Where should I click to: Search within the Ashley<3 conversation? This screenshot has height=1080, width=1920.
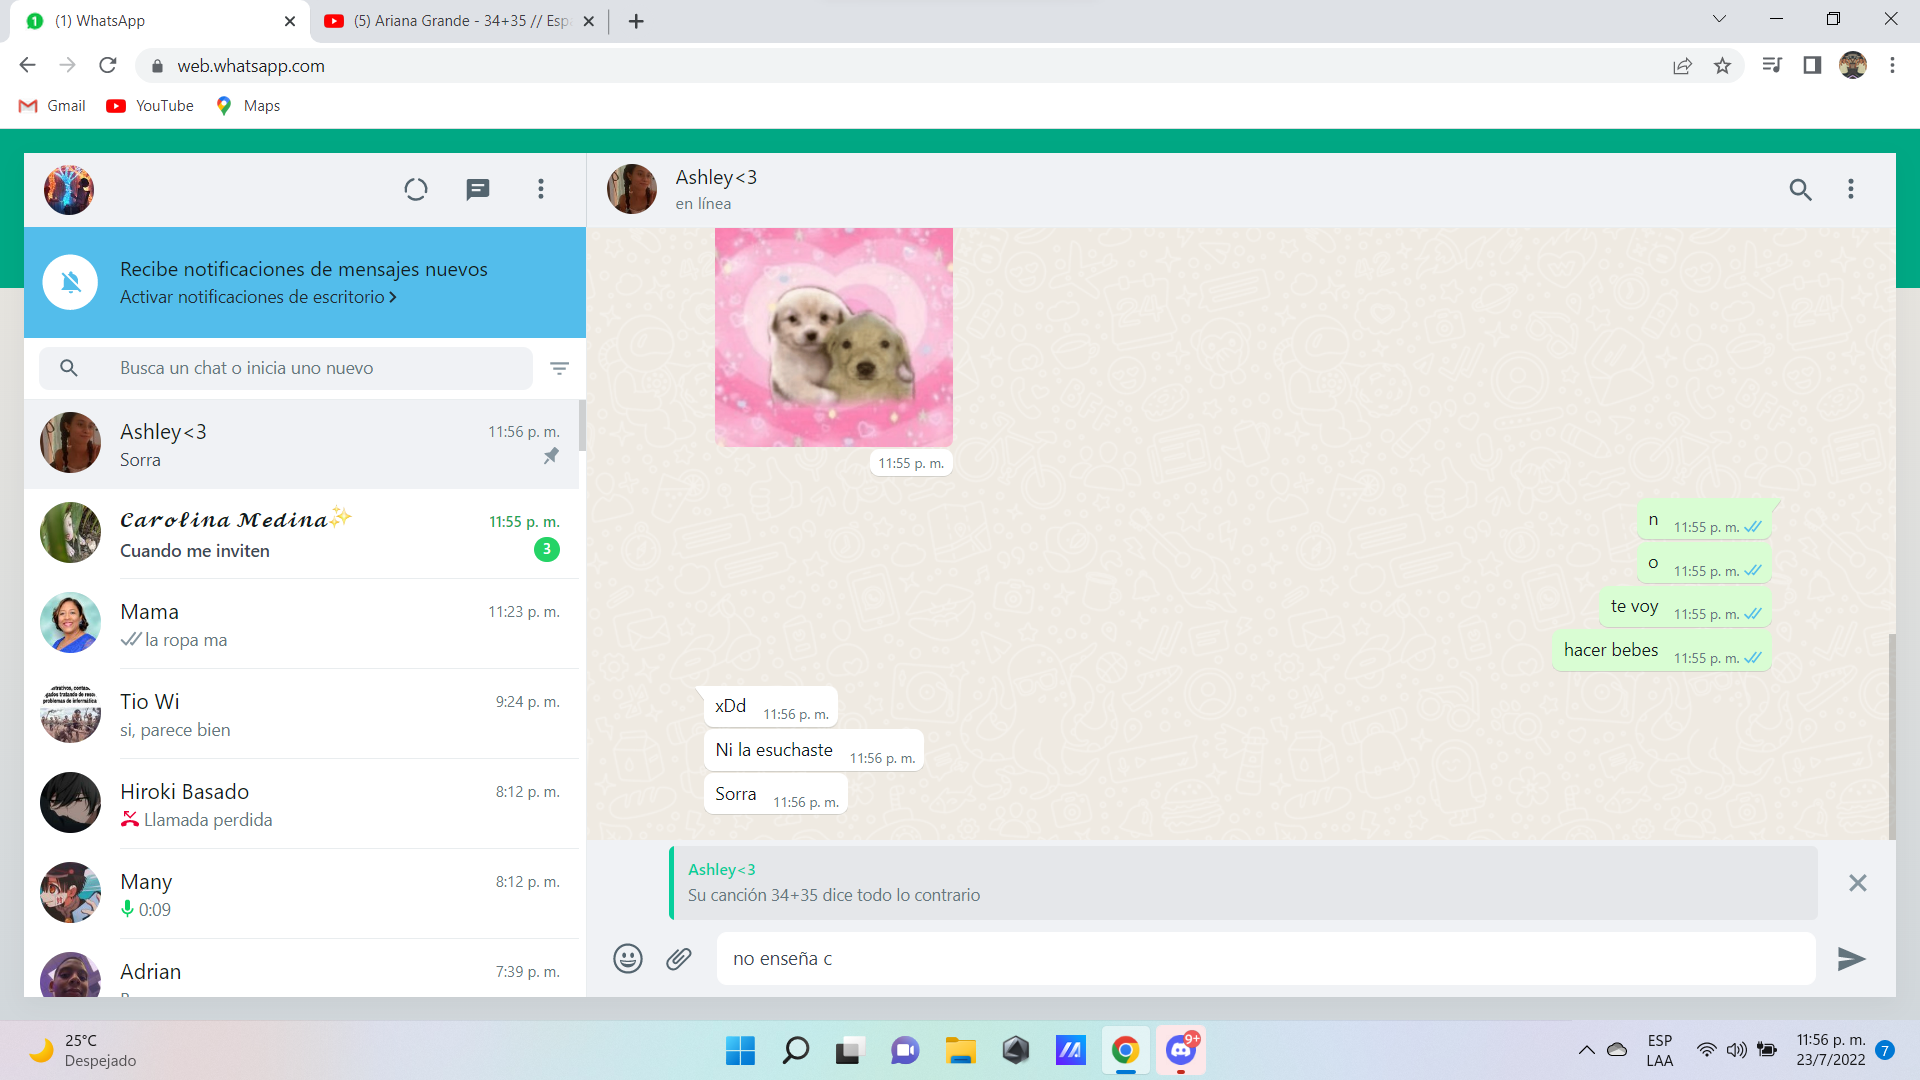pos(1800,189)
